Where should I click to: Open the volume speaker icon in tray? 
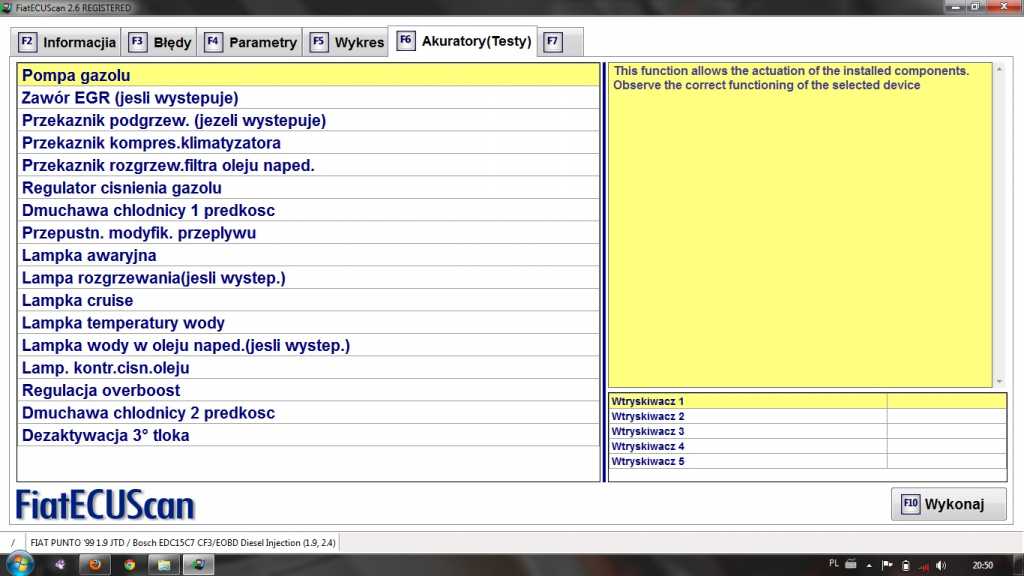[x=939, y=565]
